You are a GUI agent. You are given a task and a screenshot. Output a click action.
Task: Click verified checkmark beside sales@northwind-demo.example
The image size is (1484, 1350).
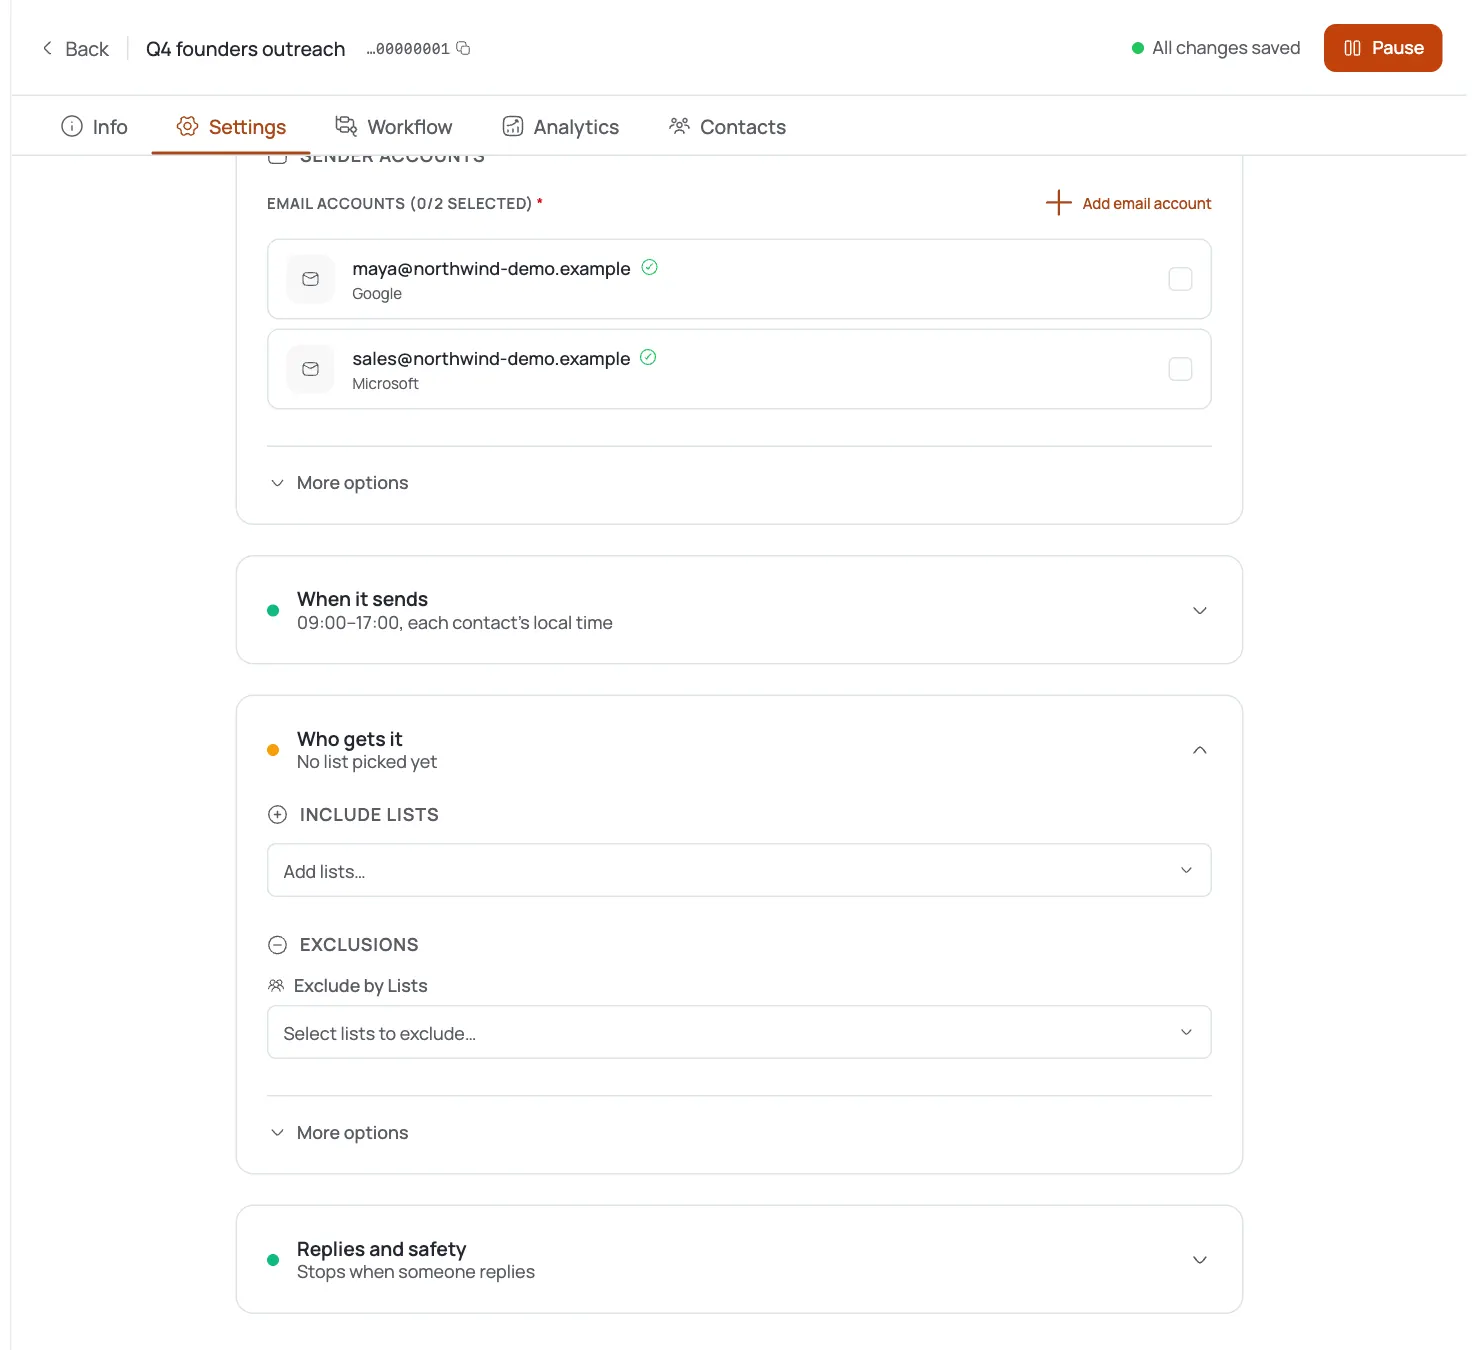pos(648,357)
